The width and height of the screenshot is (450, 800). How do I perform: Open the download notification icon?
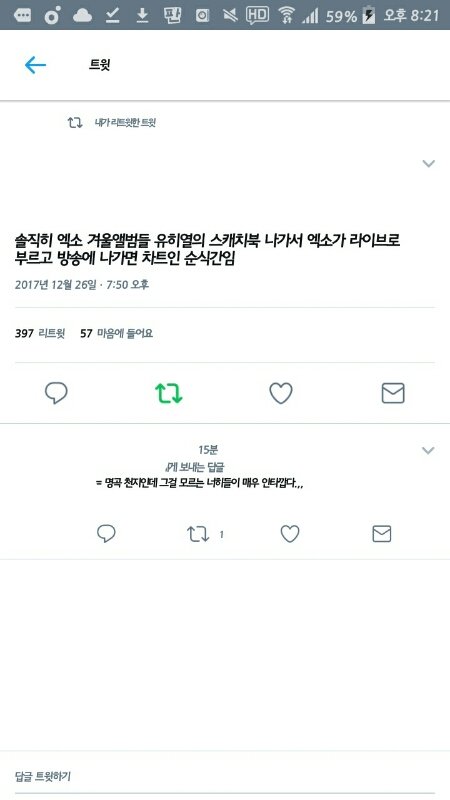click(142, 16)
